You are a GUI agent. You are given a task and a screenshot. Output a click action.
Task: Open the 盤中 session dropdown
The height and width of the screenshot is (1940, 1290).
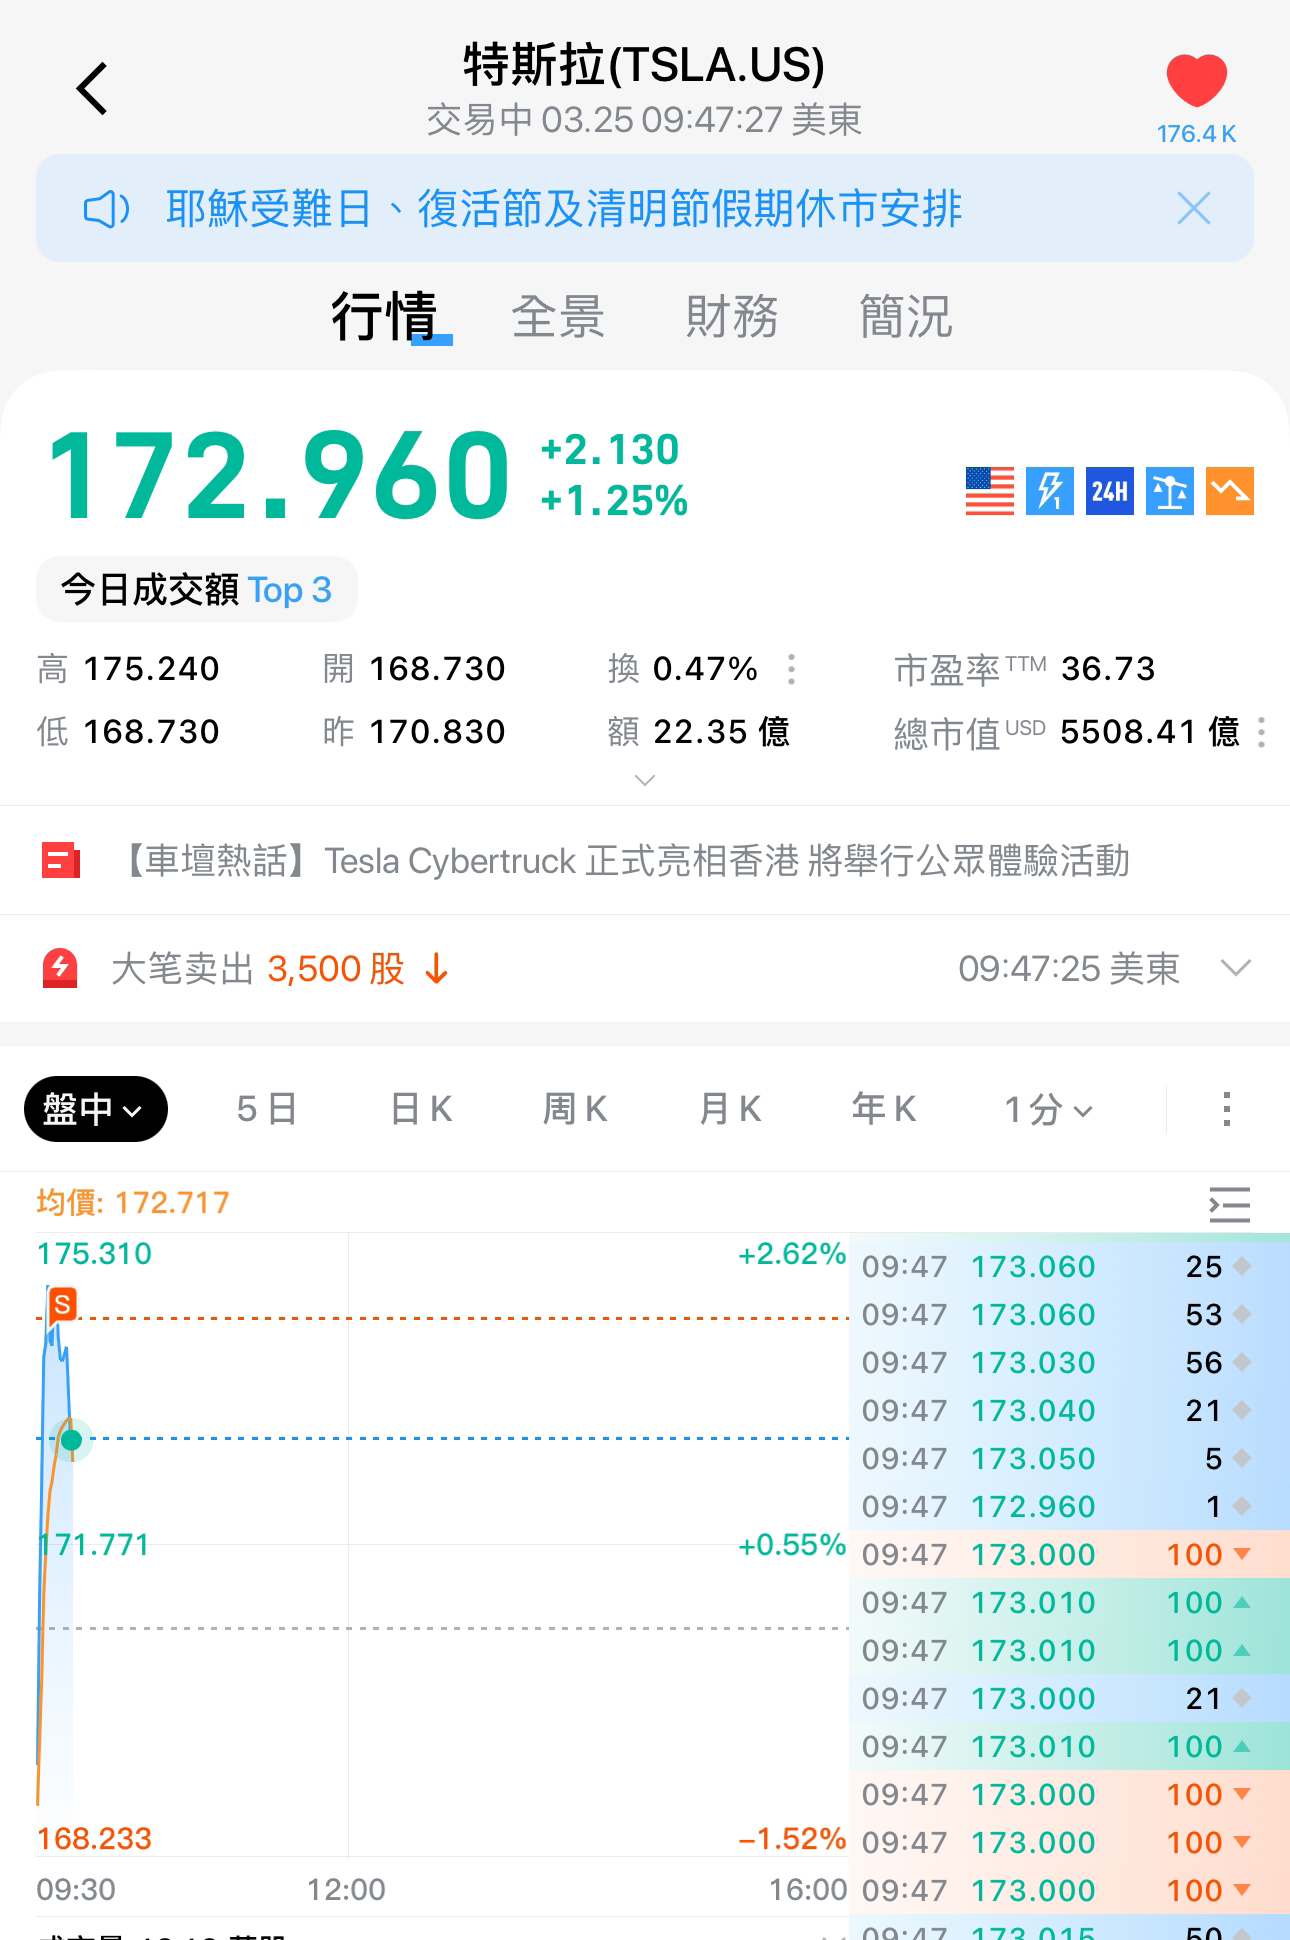click(95, 1109)
